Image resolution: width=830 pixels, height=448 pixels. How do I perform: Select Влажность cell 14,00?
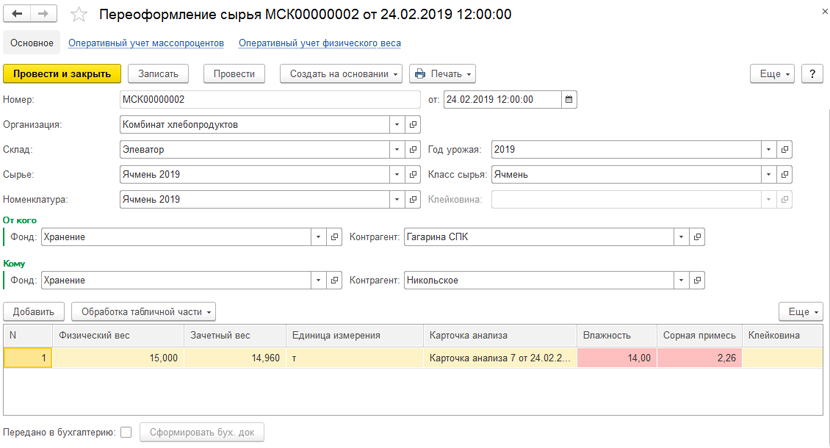[617, 358]
